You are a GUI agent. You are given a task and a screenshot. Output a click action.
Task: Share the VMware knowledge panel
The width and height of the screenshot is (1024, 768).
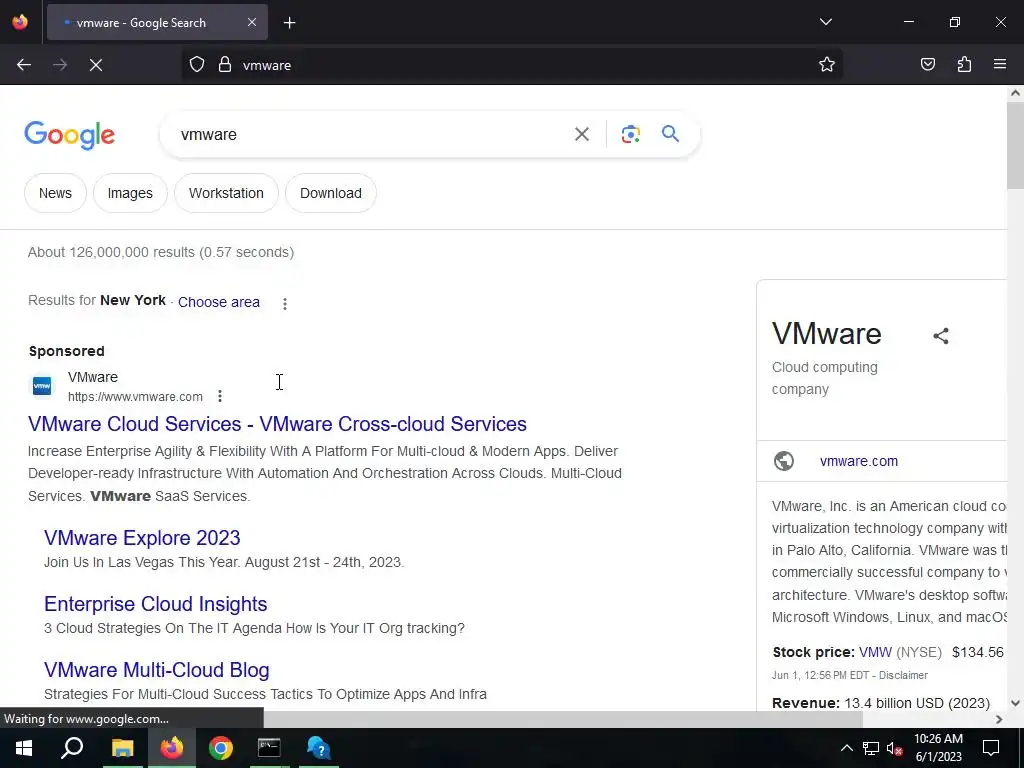click(940, 336)
